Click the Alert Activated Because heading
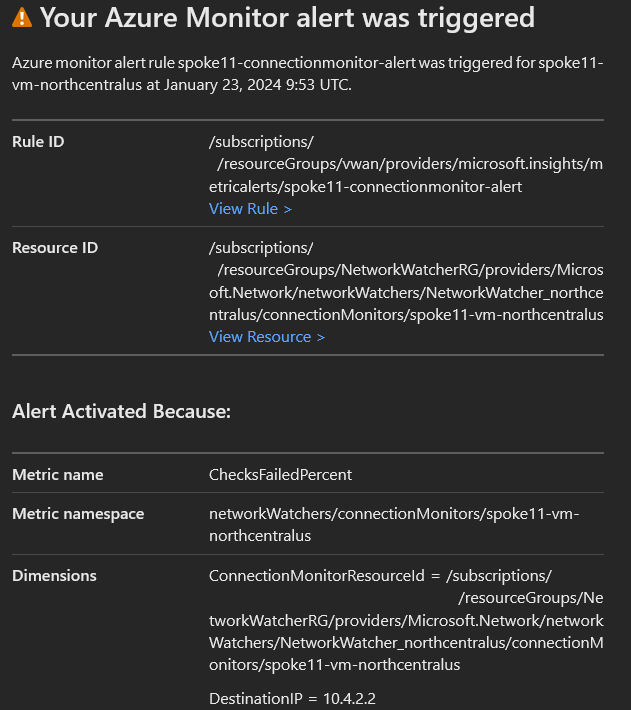Viewport: 631px width, 710px height. [x=121, y=411]
